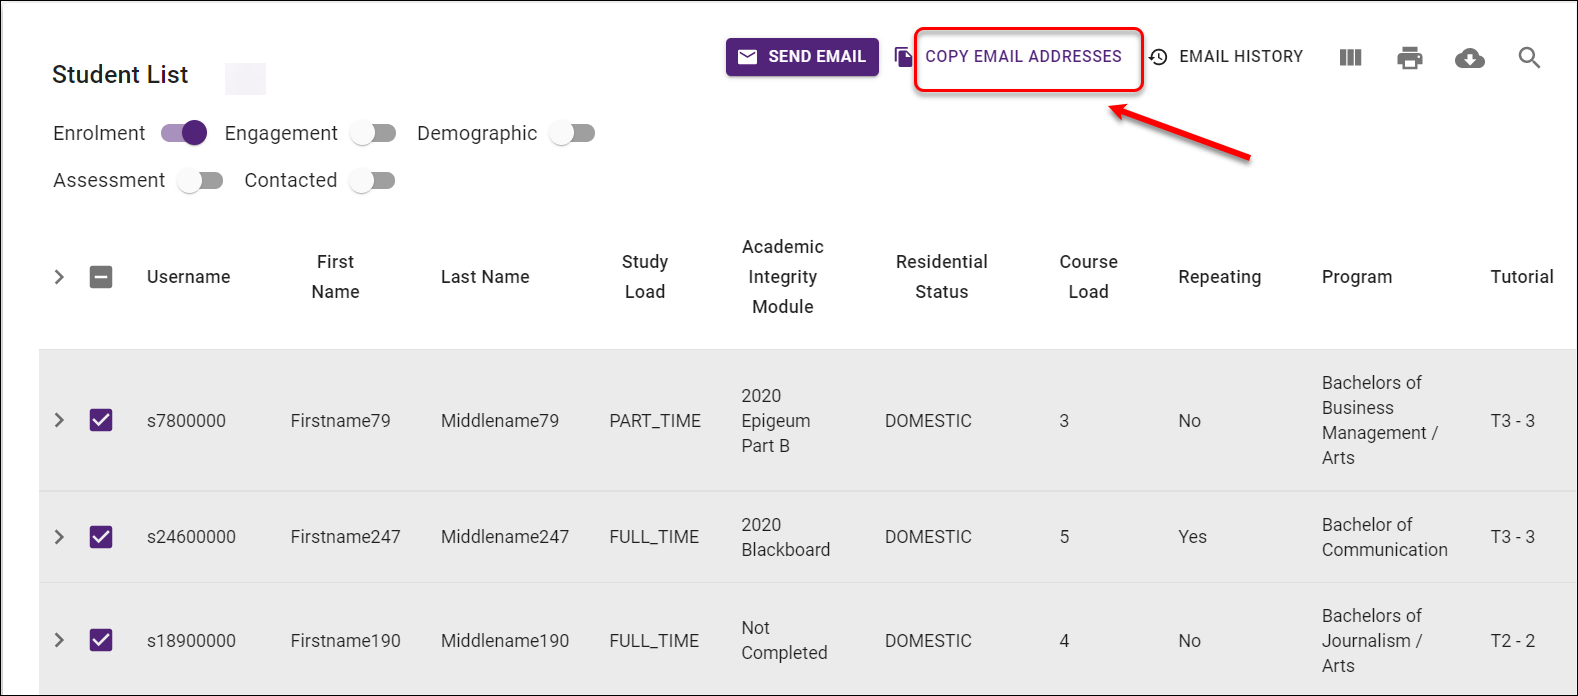The image size is (1578, 696).
Task: Click the envelope icon on Send Email
Action: [747, 57]
